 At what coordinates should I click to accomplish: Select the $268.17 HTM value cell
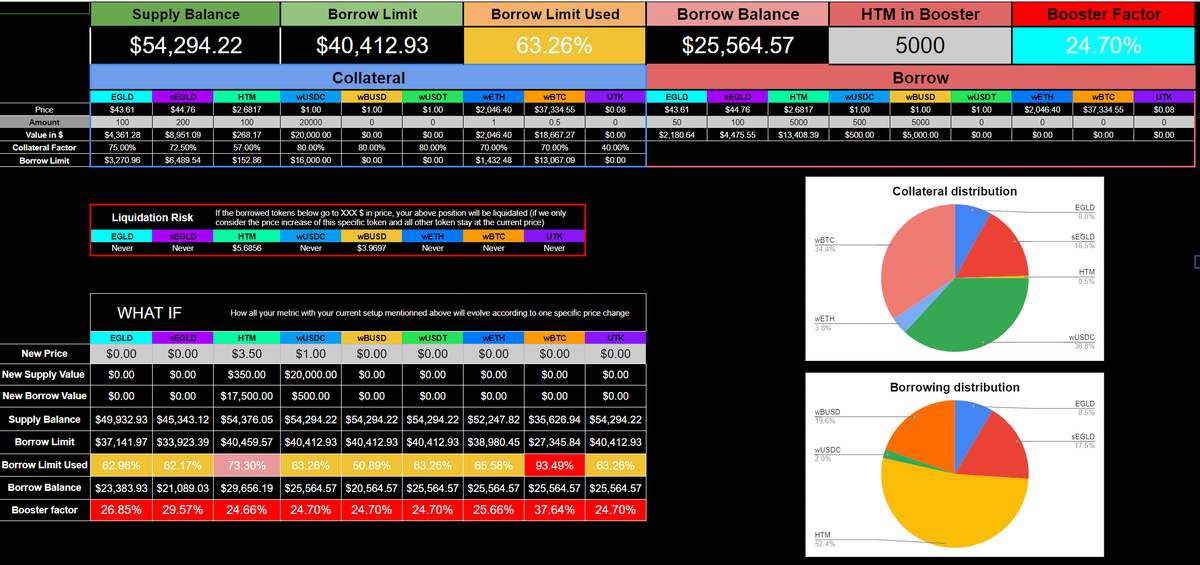[245, 133]
